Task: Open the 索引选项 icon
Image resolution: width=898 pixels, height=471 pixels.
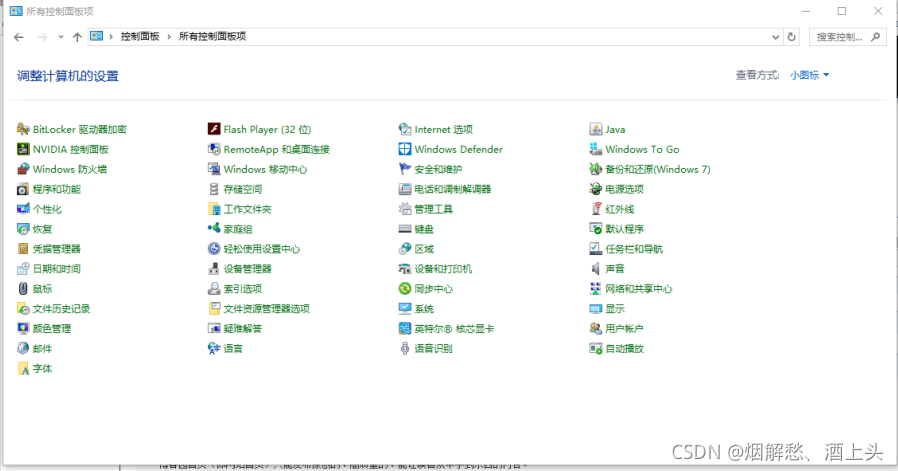Action: coord(214,289)
